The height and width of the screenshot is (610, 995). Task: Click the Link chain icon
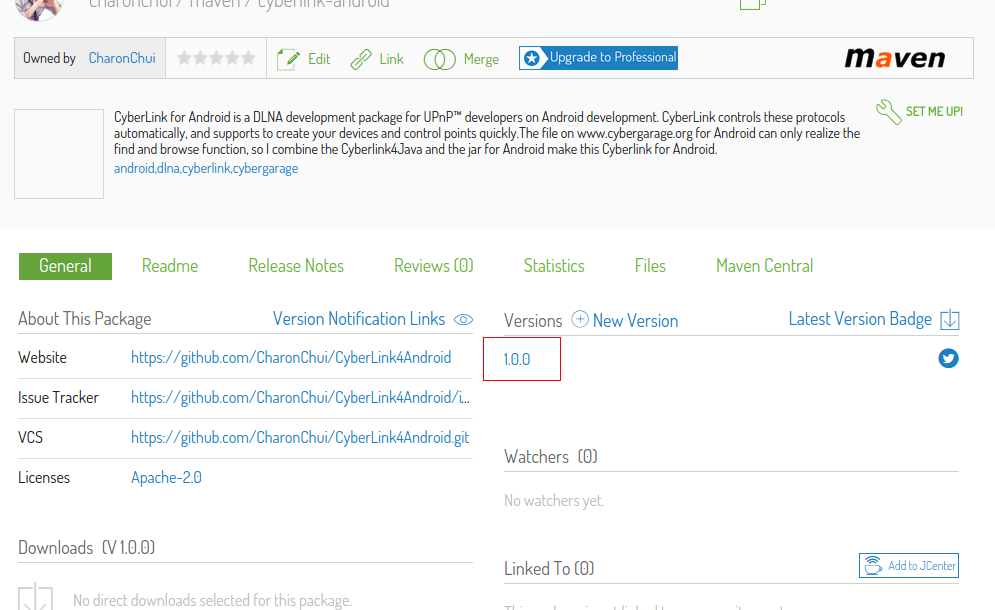(361, 59)
